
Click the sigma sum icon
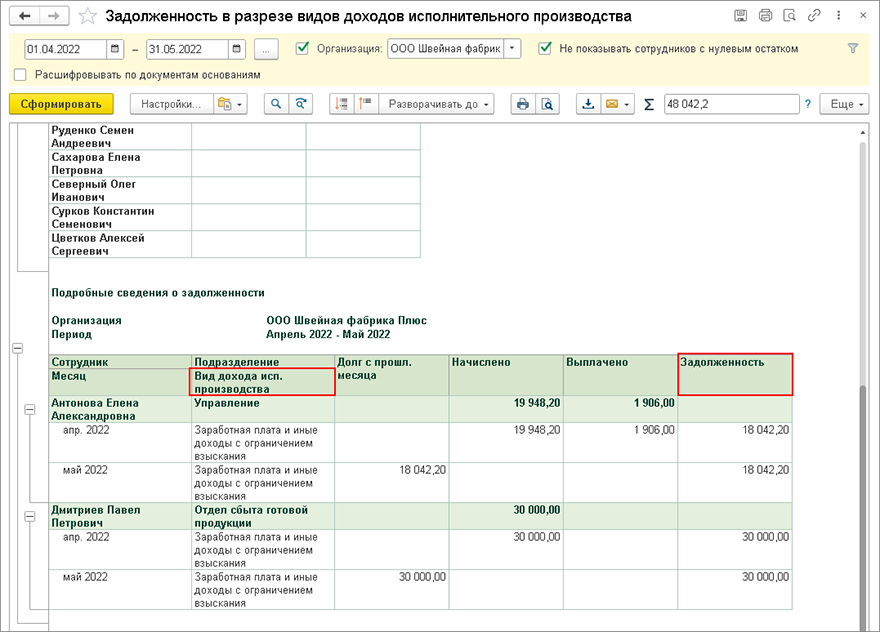649,104
